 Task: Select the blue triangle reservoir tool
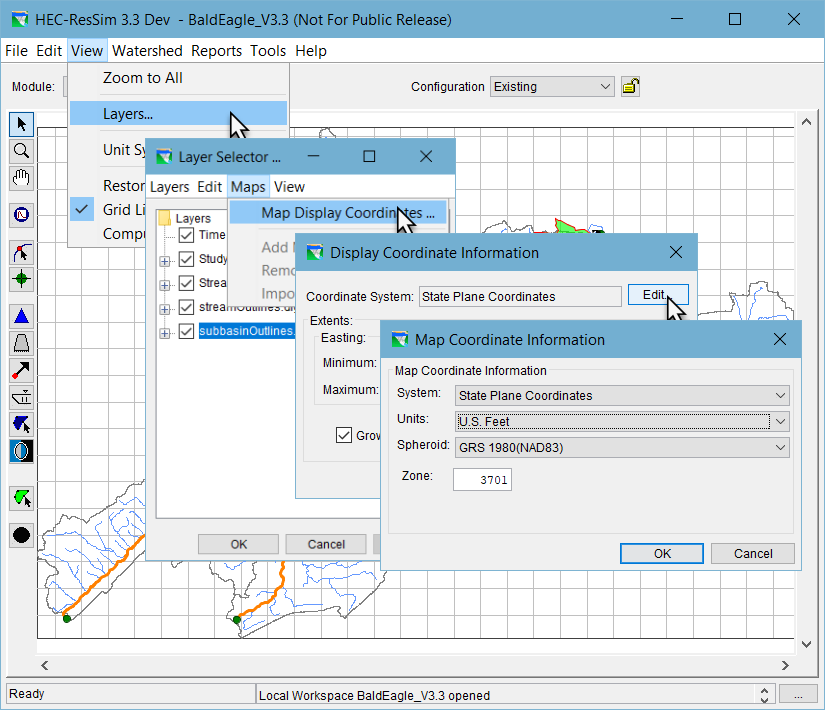click(x=22, y=316)
